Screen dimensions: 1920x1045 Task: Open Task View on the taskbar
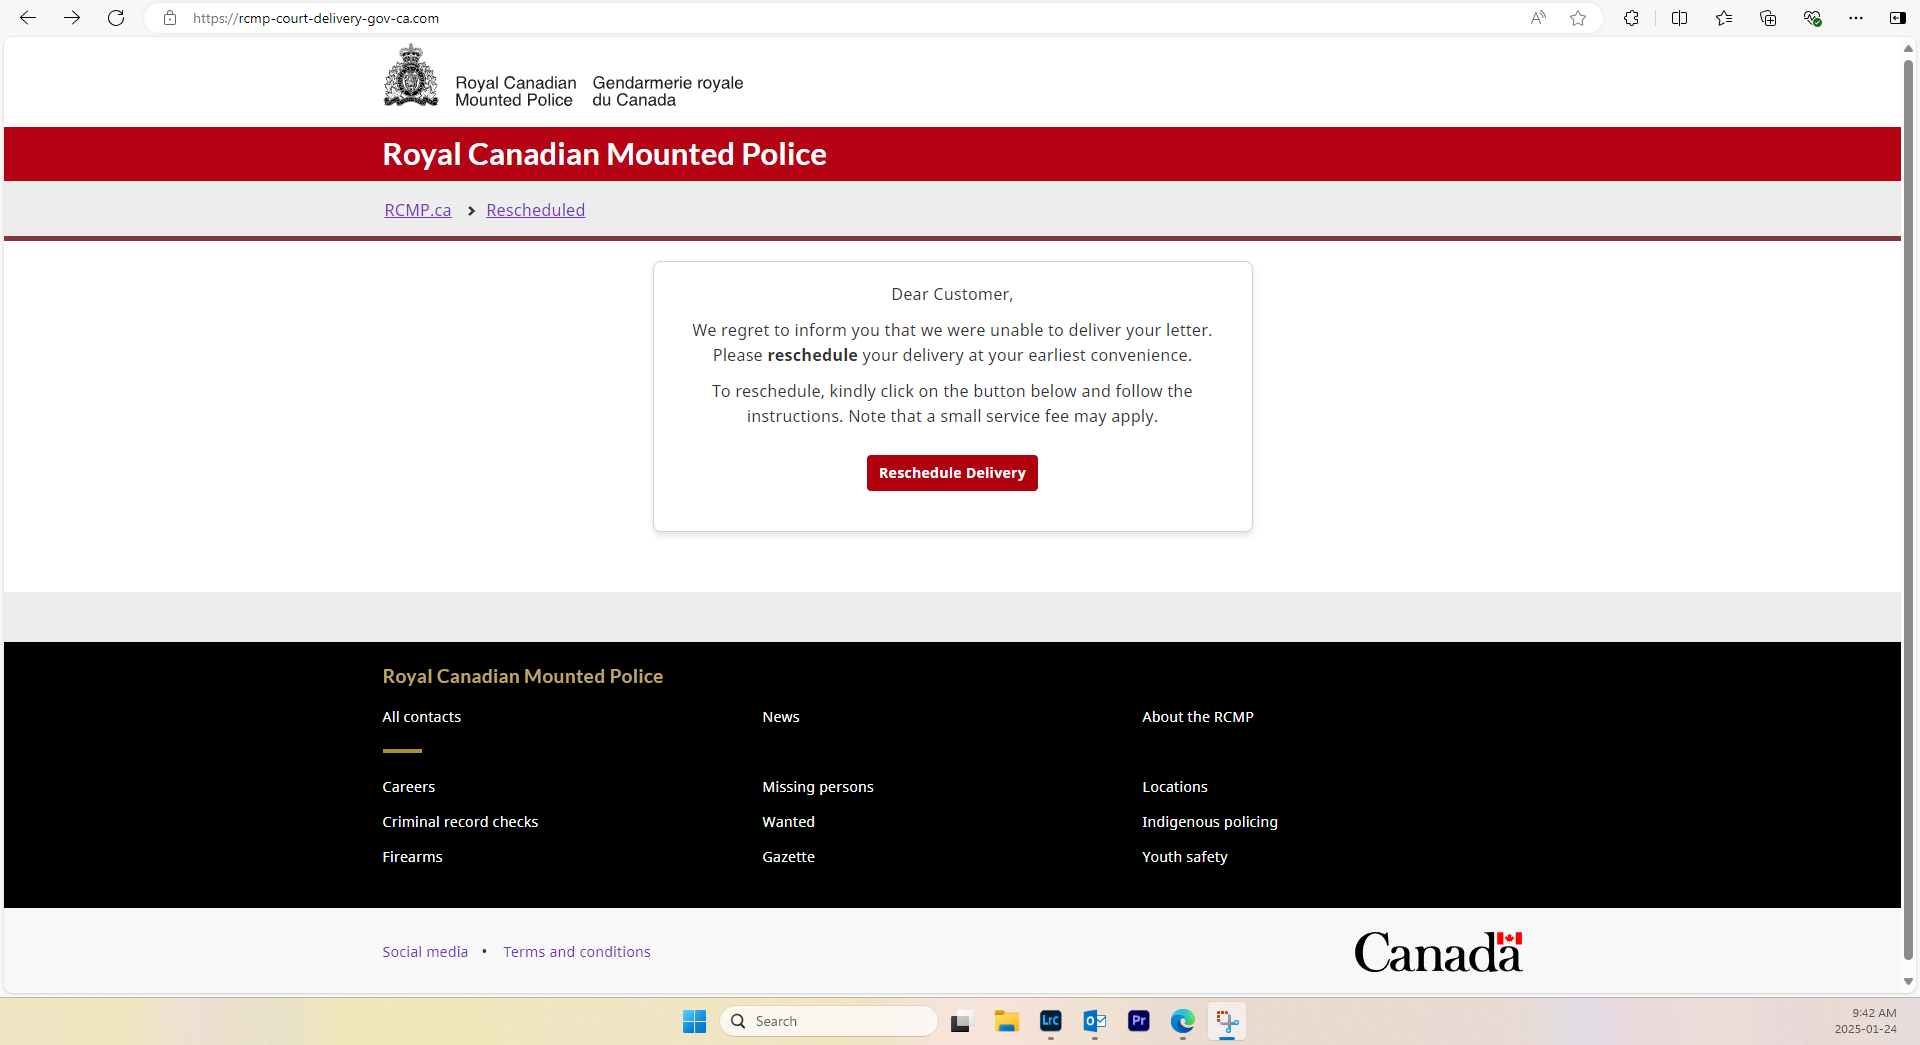point(961,1021)
